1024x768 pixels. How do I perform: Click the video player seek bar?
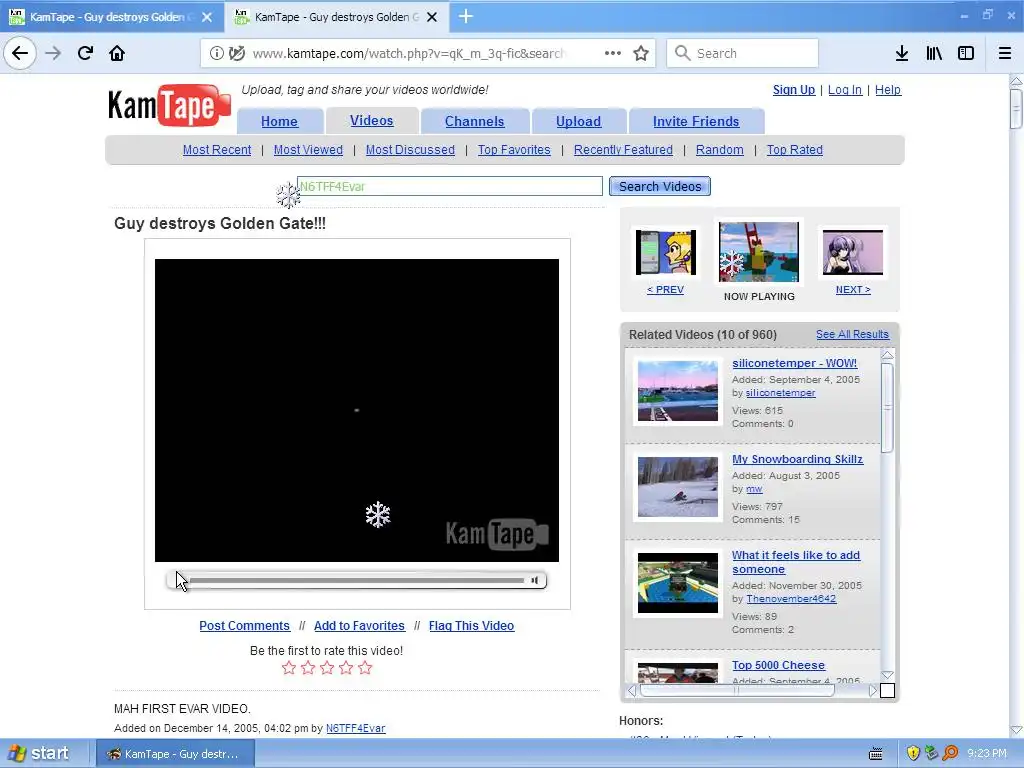click(357, 580)
